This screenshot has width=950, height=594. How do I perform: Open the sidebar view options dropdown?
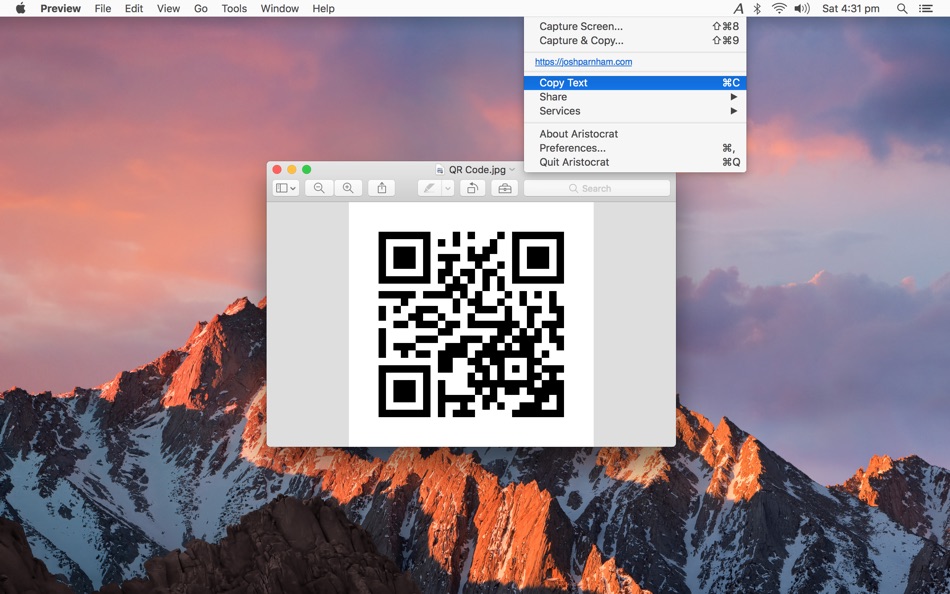286,189
